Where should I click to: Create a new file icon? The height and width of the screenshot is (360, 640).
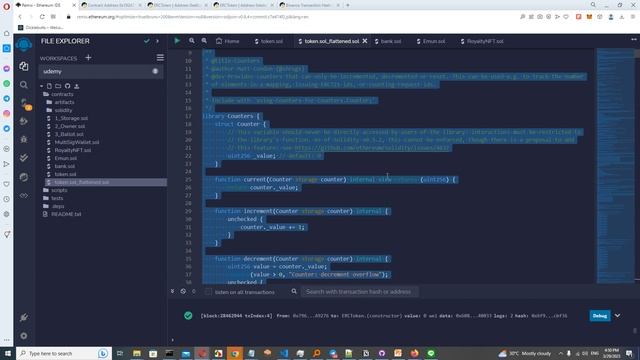(x=49, y=86)
